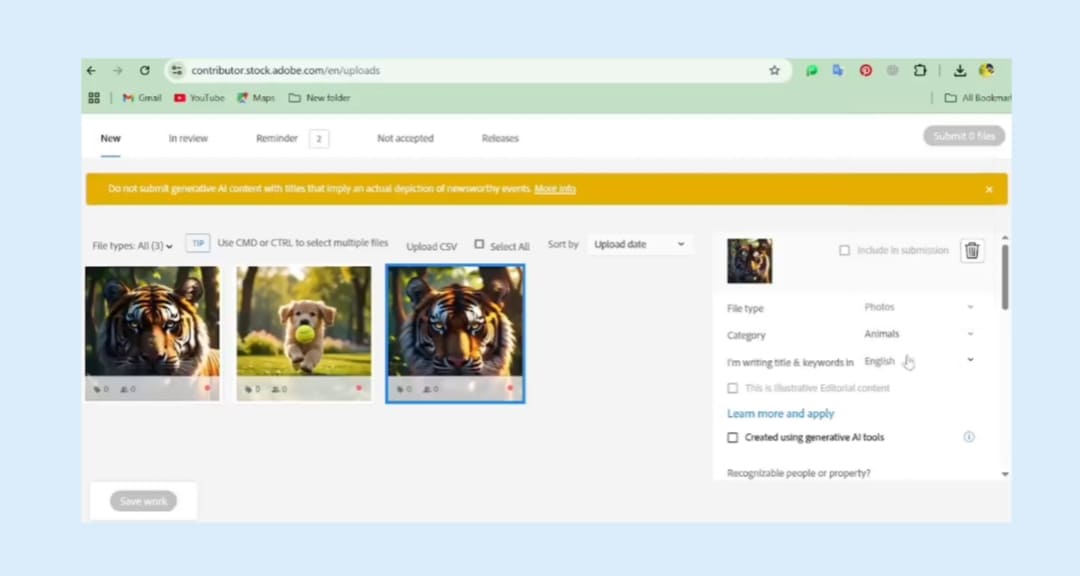1080x576 pixels.
Task: Switch to the In review tab
Action: tap(188, 138)
